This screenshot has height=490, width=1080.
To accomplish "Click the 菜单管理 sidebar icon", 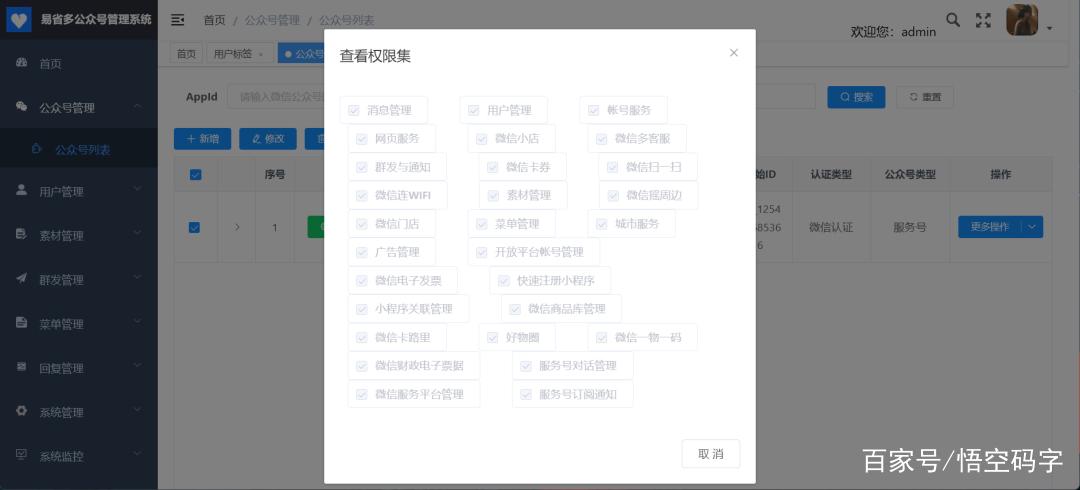I will 21,323.
